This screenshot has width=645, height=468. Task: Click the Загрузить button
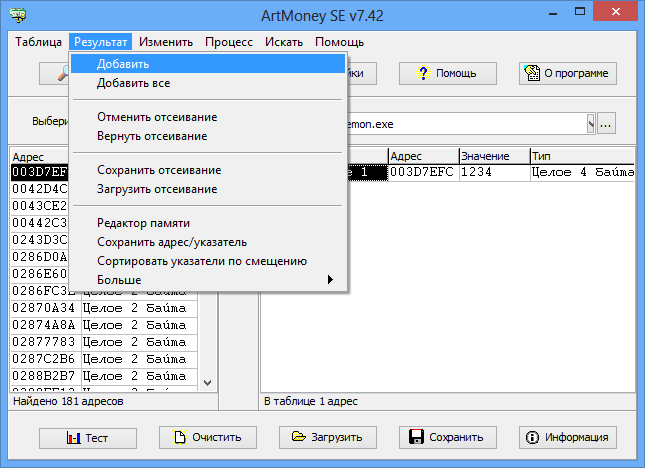coord(327,437)
